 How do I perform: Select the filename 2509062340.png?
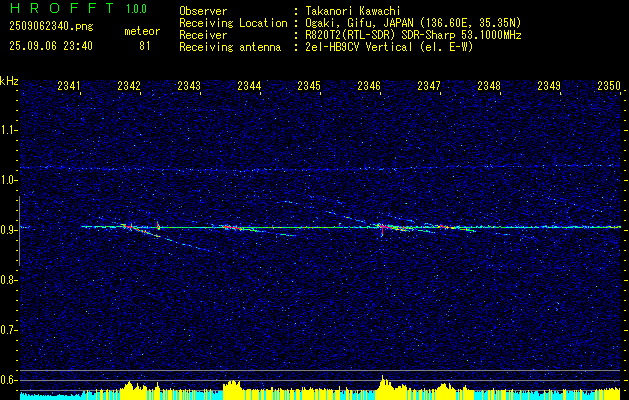coord(51,27)
